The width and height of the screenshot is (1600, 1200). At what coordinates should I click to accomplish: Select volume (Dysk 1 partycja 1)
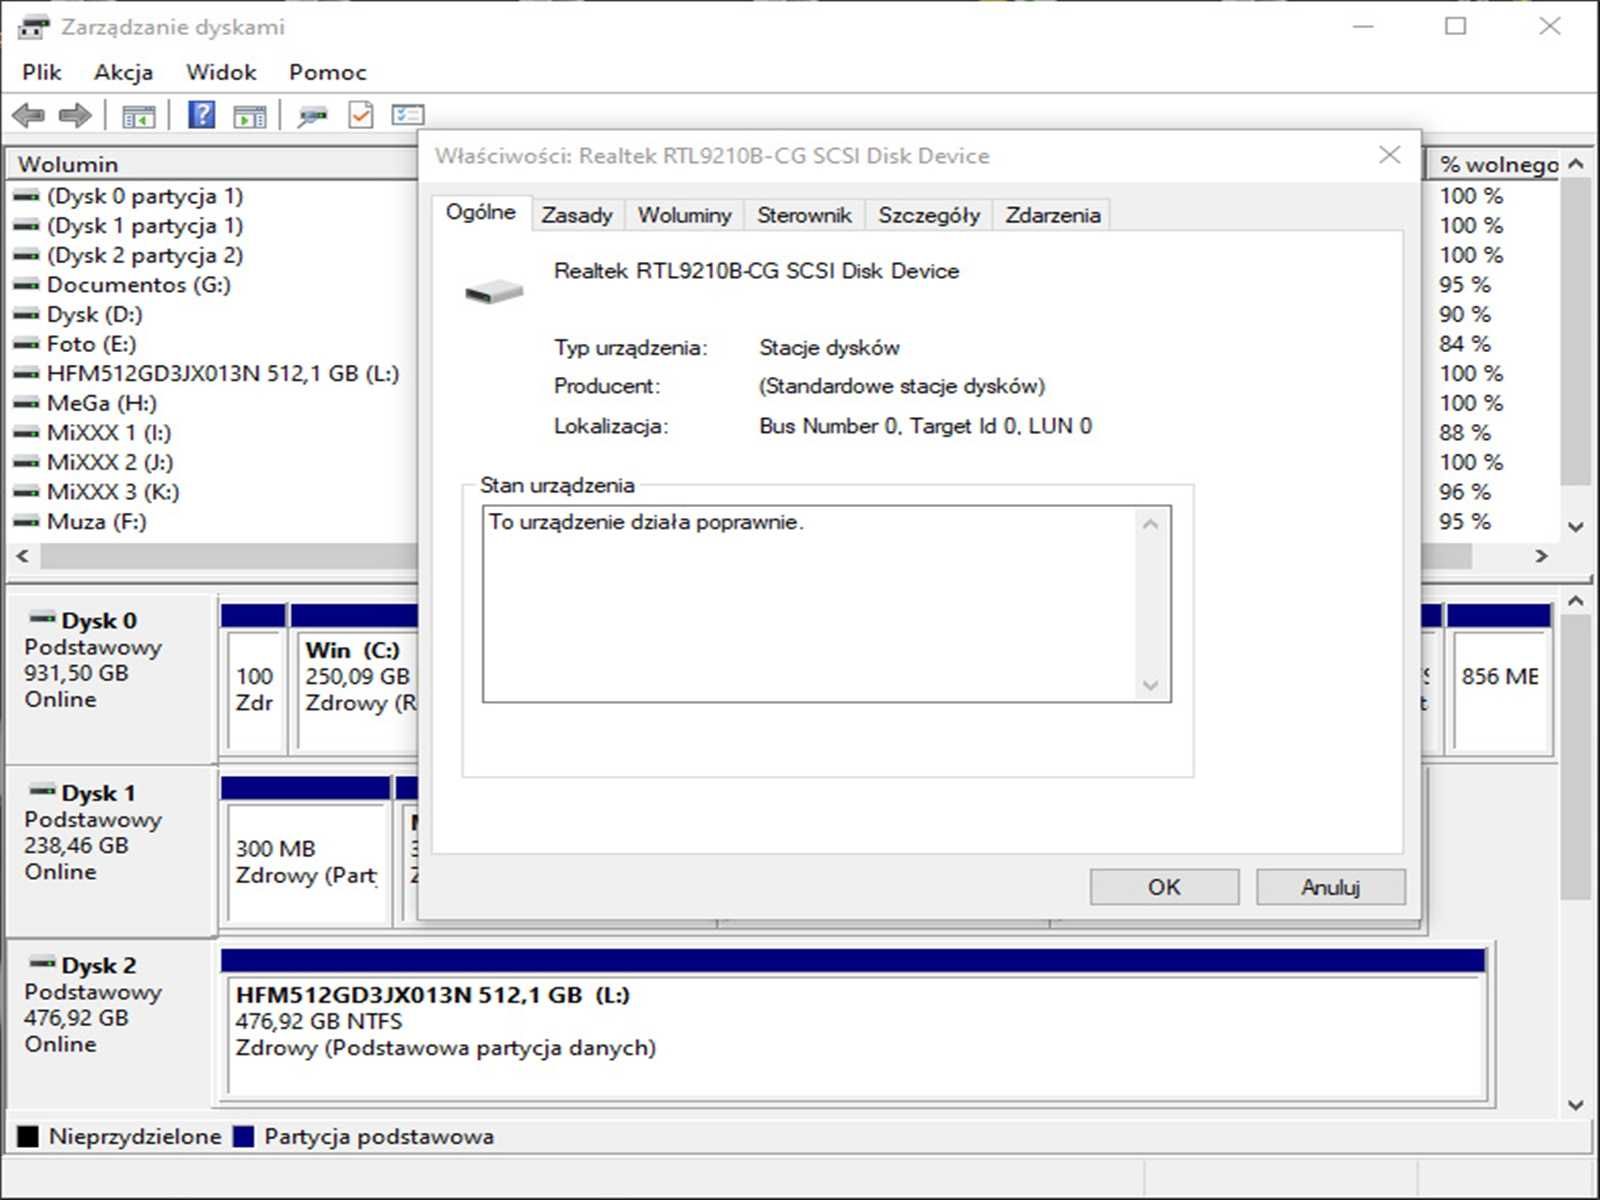pos(144,226)
